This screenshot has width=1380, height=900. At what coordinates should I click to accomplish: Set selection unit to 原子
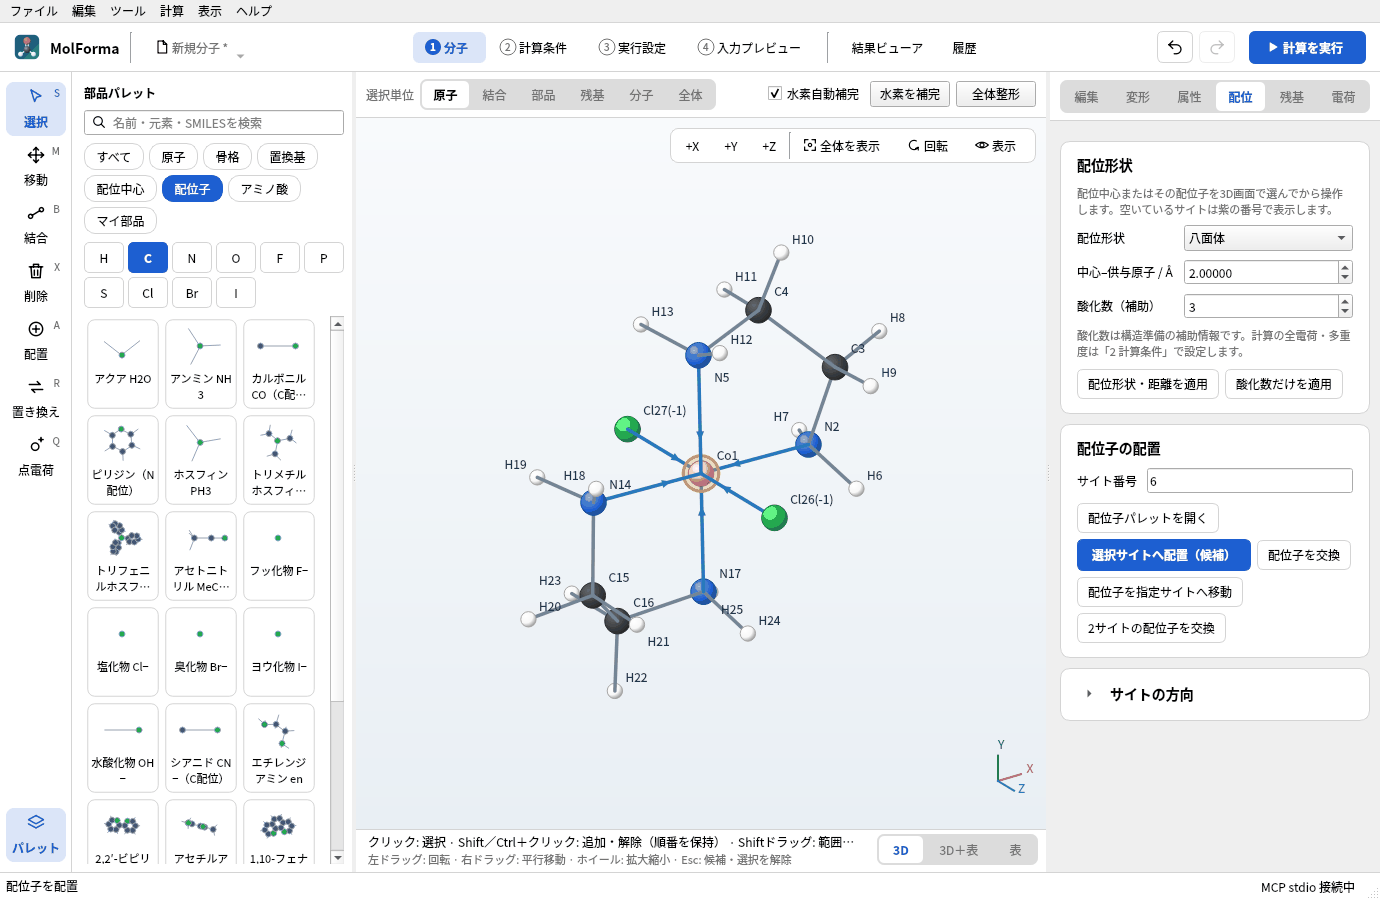(x=445, y=95)
